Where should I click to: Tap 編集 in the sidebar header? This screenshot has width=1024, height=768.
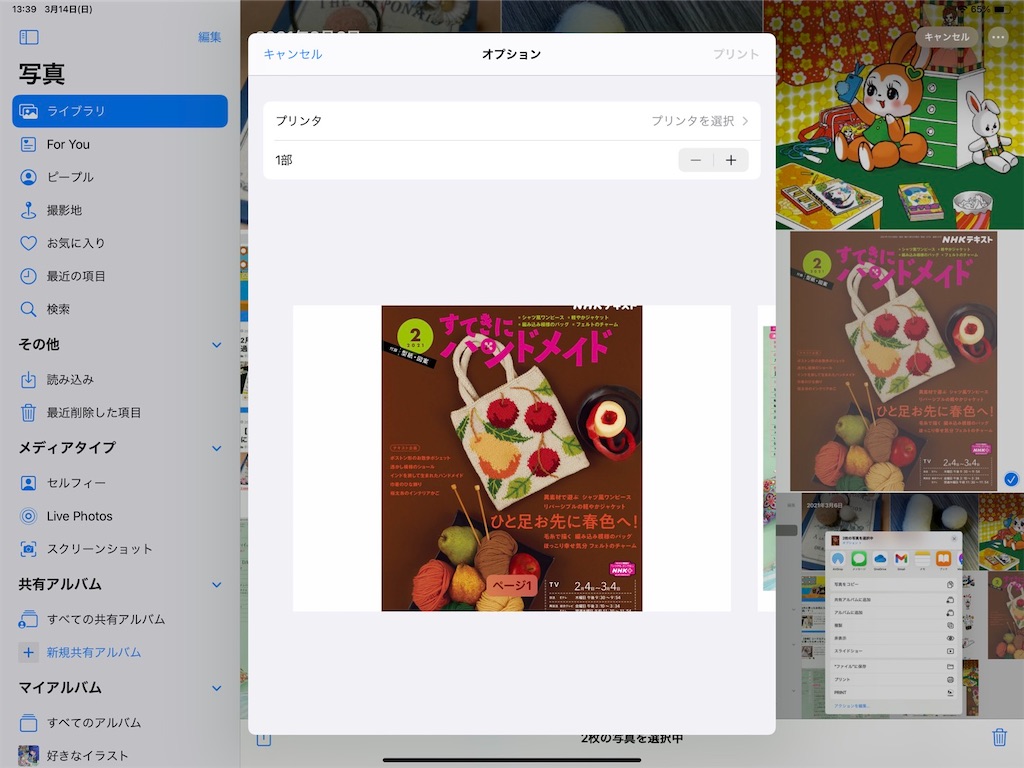coord(210,37)
